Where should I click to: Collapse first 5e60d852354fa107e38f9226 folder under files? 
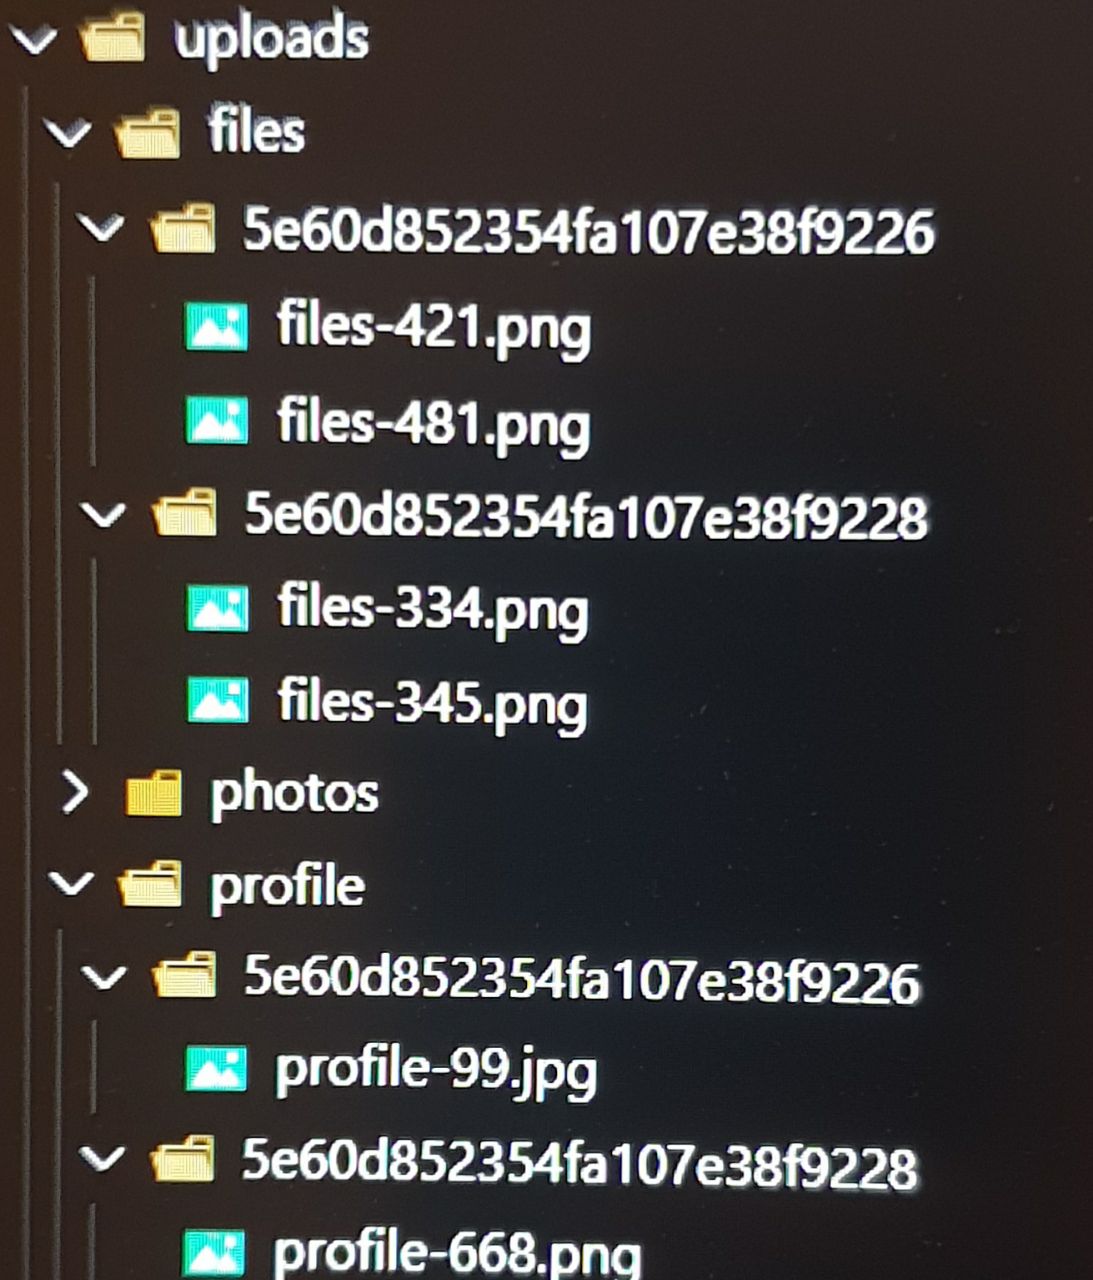(x=102, y=230)
